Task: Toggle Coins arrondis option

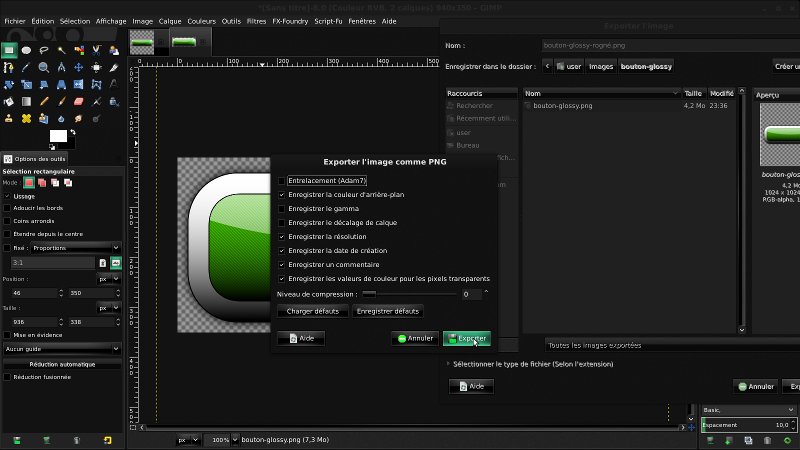Action: (7, 221)
